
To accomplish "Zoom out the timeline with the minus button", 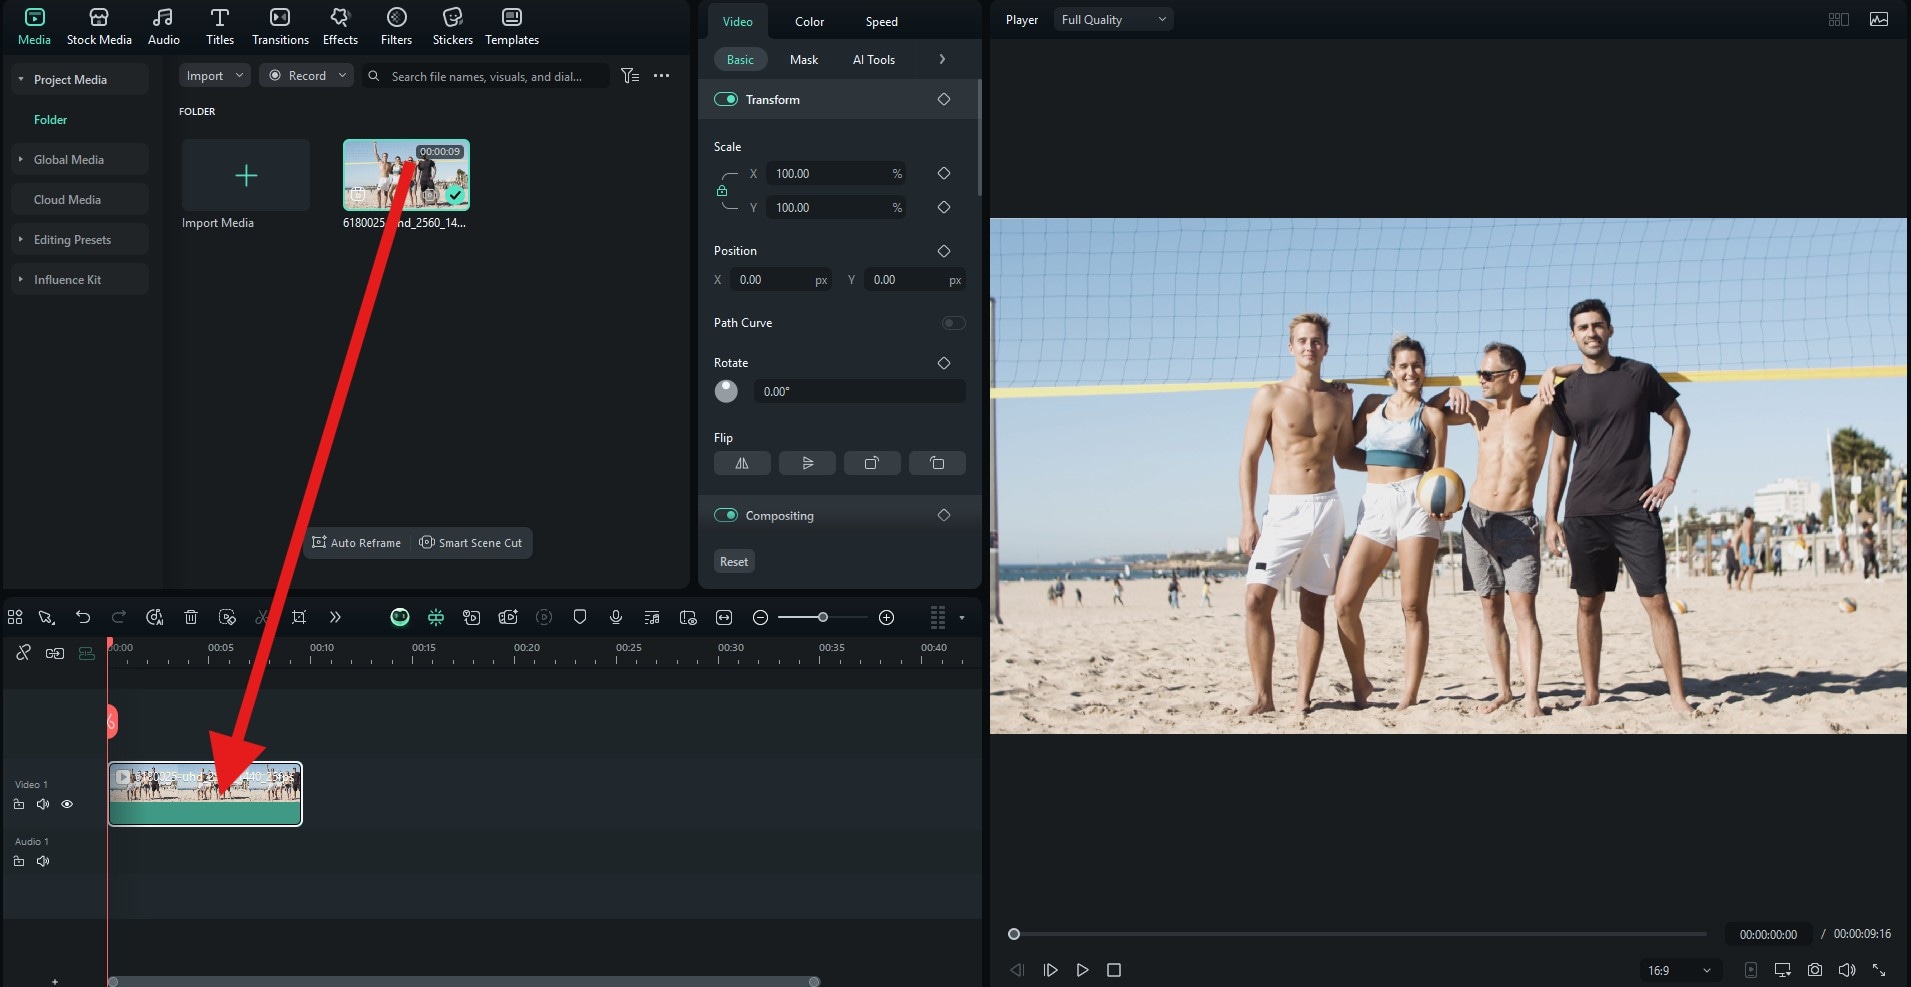I will tap(760, 617).
